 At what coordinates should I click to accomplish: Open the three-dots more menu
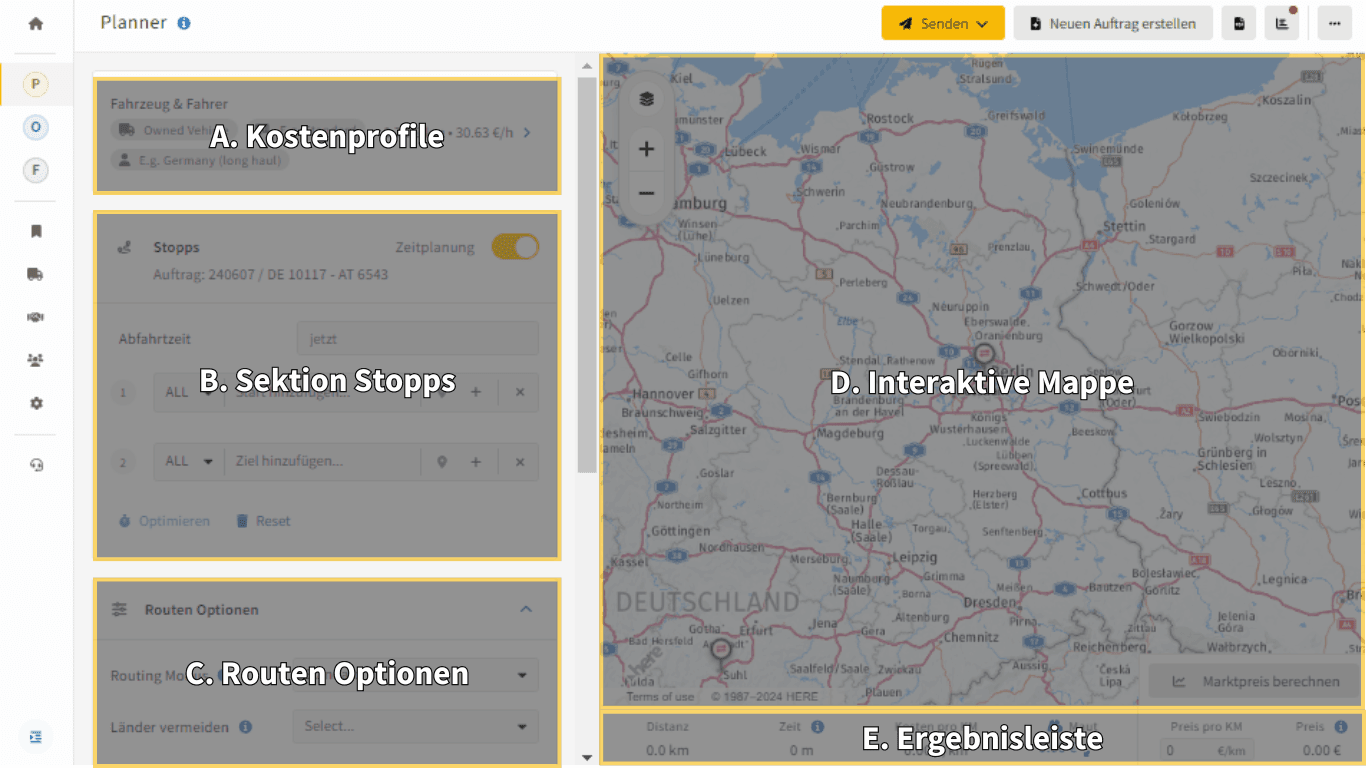pos(1335,23)
